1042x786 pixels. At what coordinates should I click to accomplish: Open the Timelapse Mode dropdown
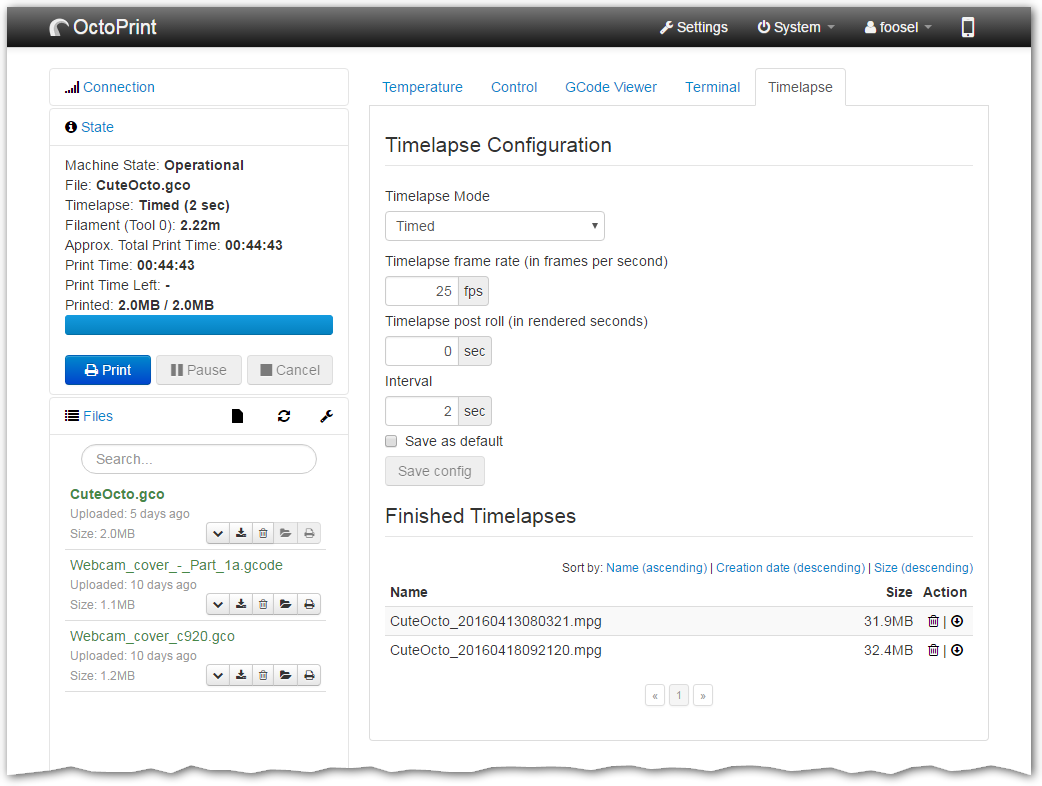coord(494,226)
